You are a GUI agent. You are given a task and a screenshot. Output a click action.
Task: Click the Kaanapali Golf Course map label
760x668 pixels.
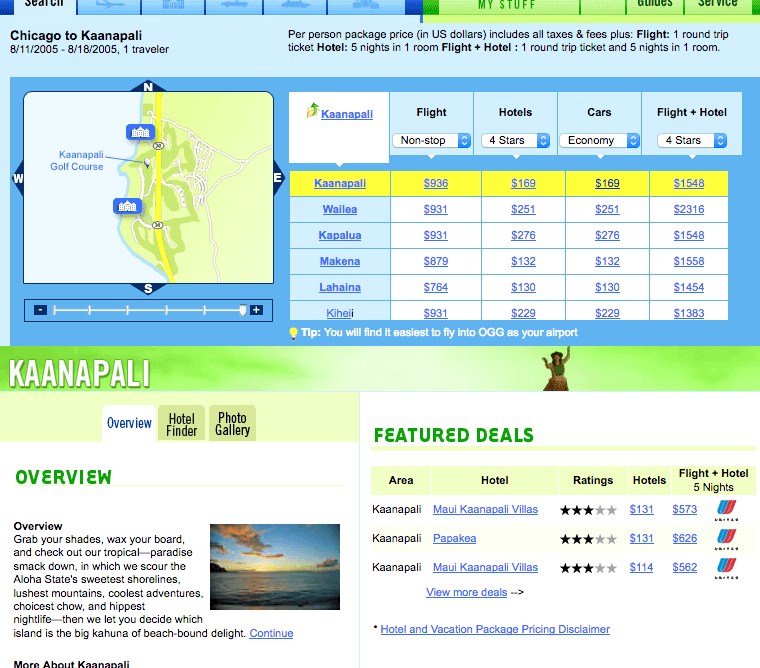[77, 160]
